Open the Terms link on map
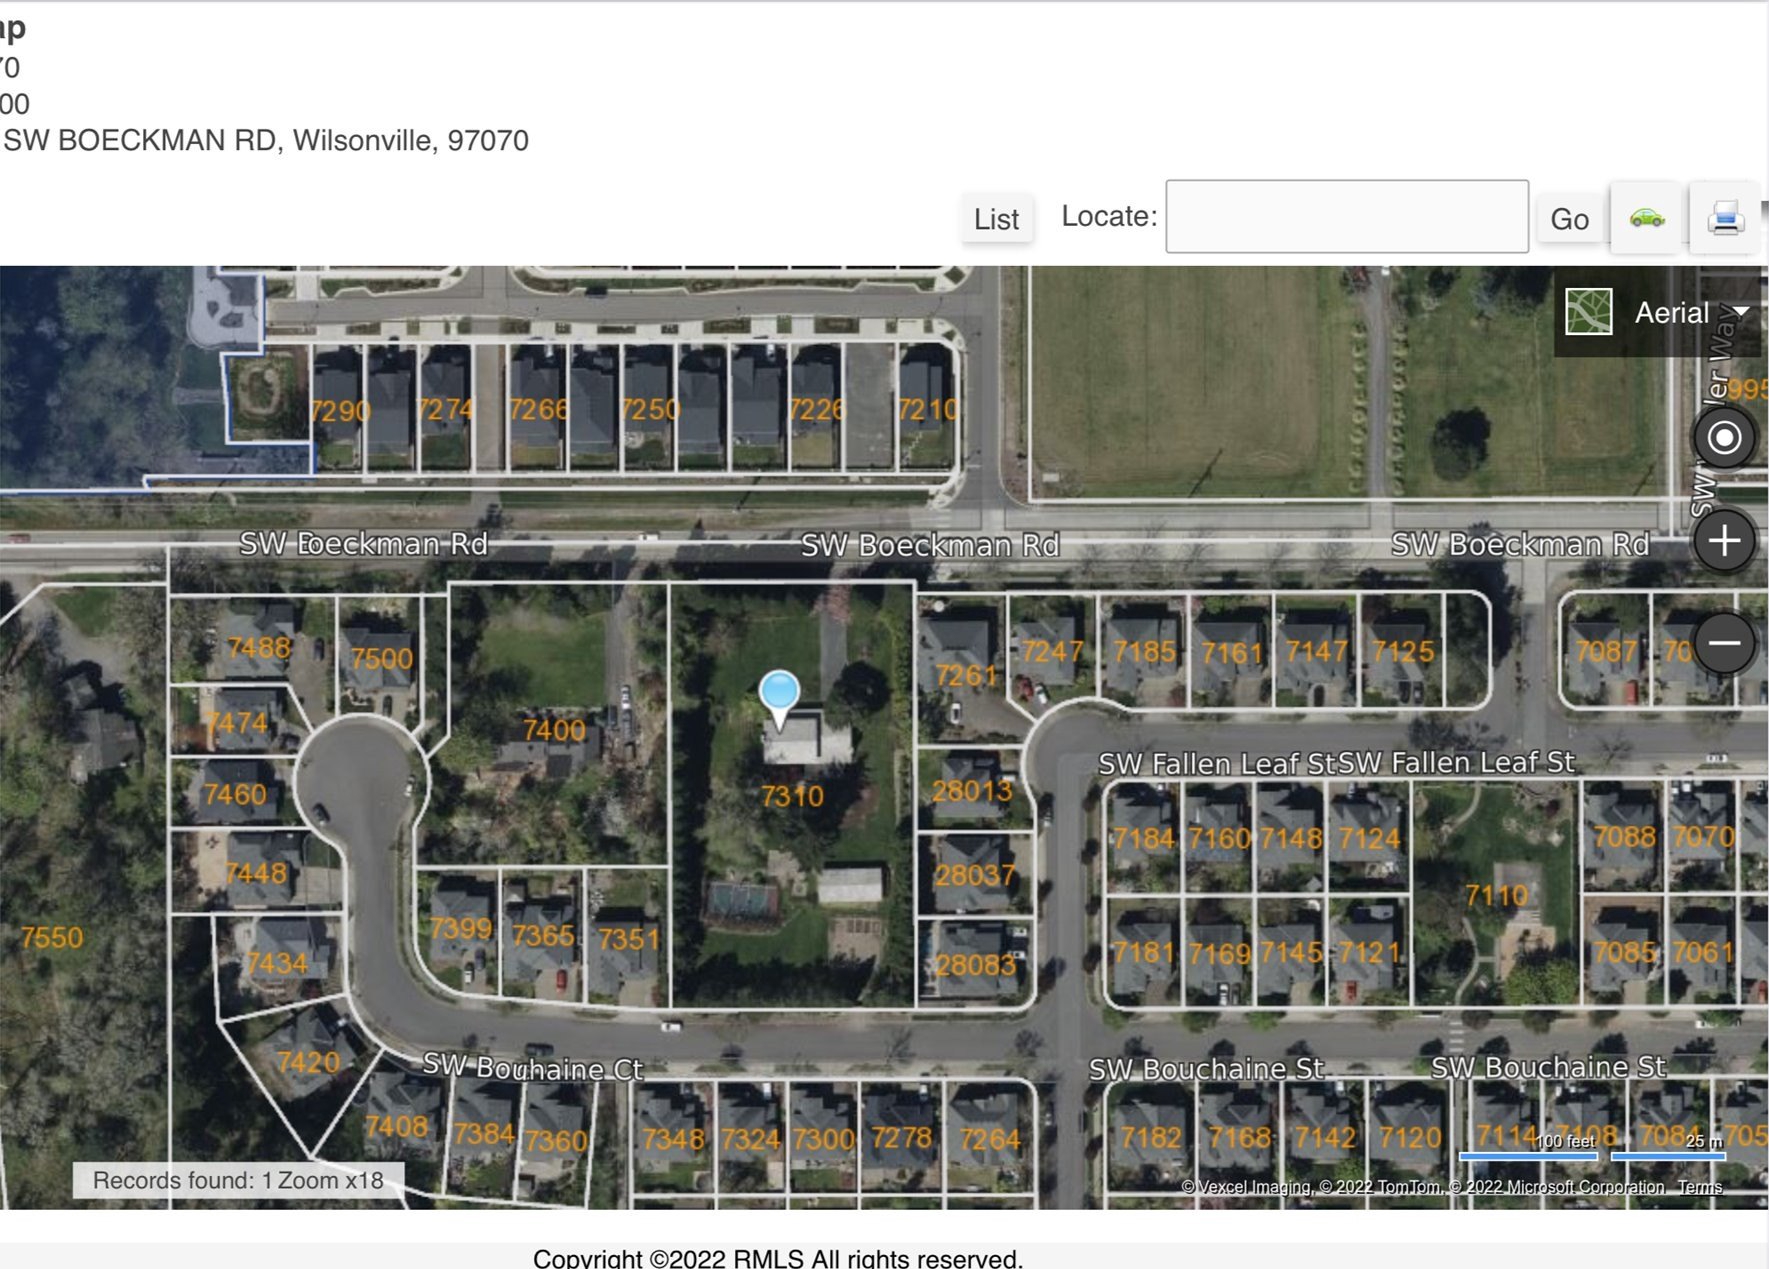This screenshot has height=1269, width=1769. click(x=1699, y=1187)
